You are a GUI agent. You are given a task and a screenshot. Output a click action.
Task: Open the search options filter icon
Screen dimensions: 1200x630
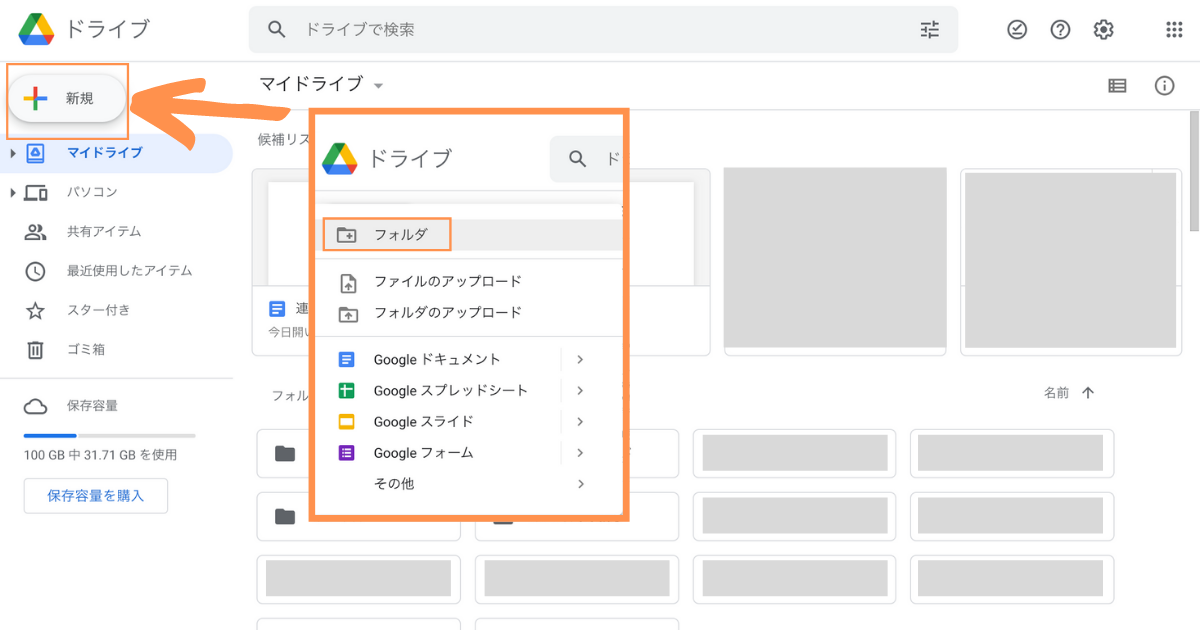coord(929,30)
